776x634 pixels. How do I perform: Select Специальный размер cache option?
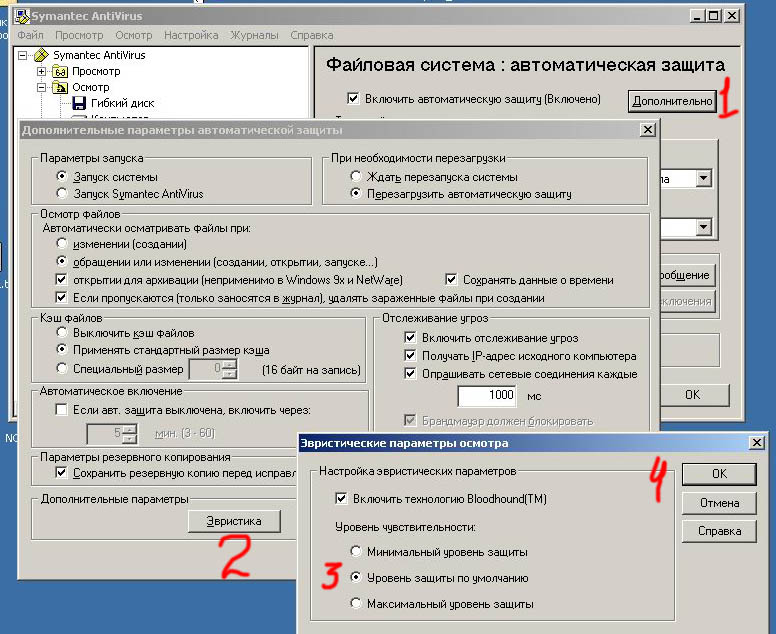(62, 368)
